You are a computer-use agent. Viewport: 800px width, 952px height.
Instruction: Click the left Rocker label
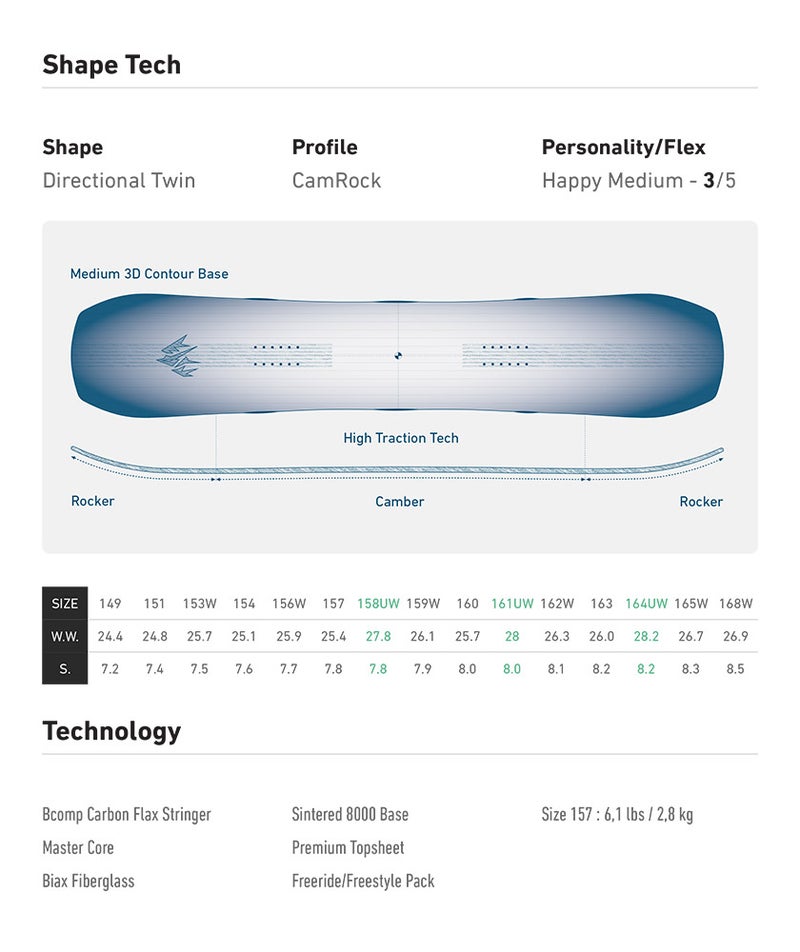click(93, 501)
